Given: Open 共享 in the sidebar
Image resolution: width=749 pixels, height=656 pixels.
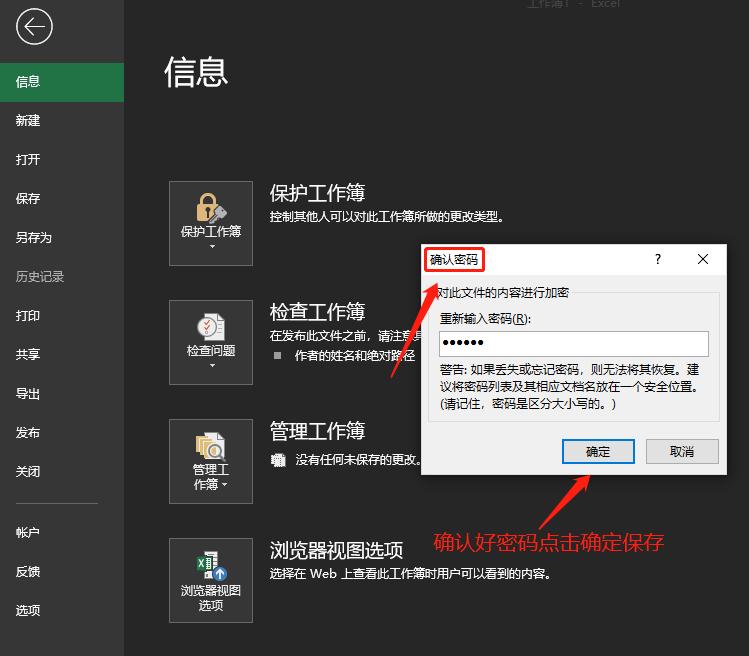Looking at the screenshot, I should 62,355.
